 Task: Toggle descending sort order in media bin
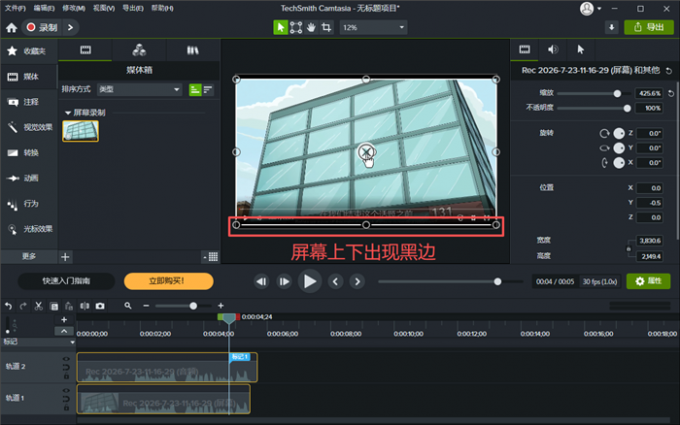tap(208, 90)
